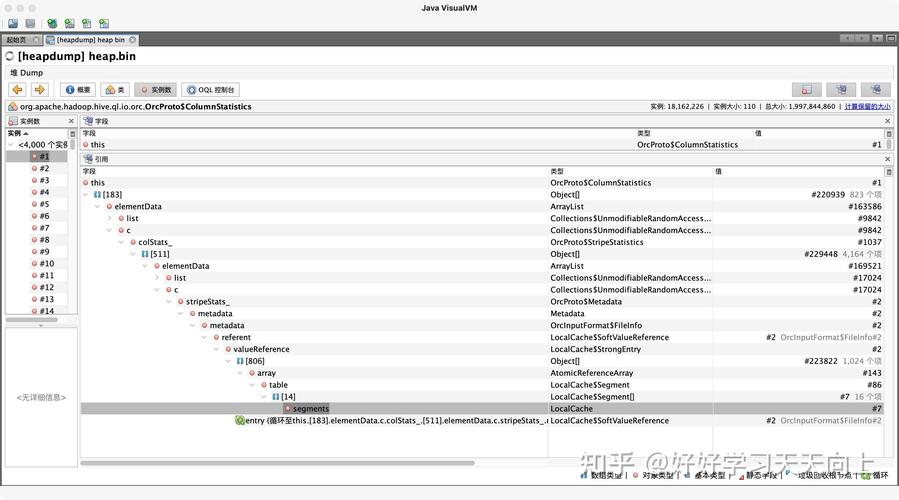The width and height of the screenshot is (899, 500).
Task: Go back with the left orange arrow
Action: click(17, 89)
